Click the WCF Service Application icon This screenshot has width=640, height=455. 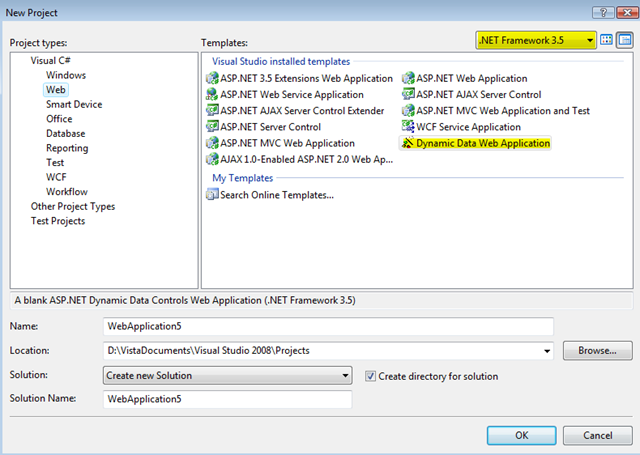408,127
